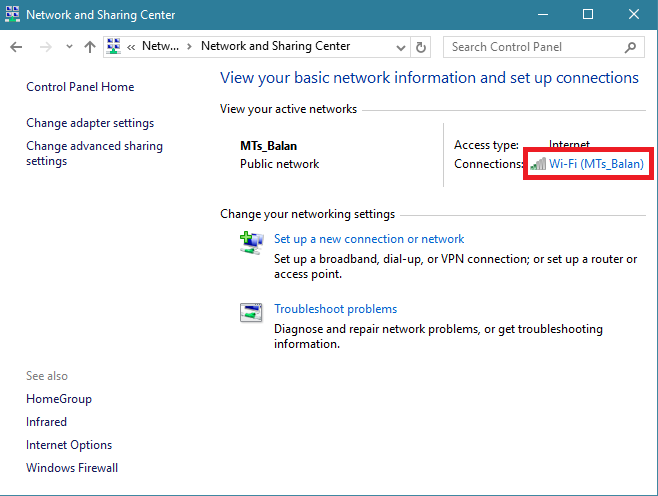Image resolution: width=658 pixels, height=496 pixels.
Task: Click the forward navigation arrow
Action: 45,47
